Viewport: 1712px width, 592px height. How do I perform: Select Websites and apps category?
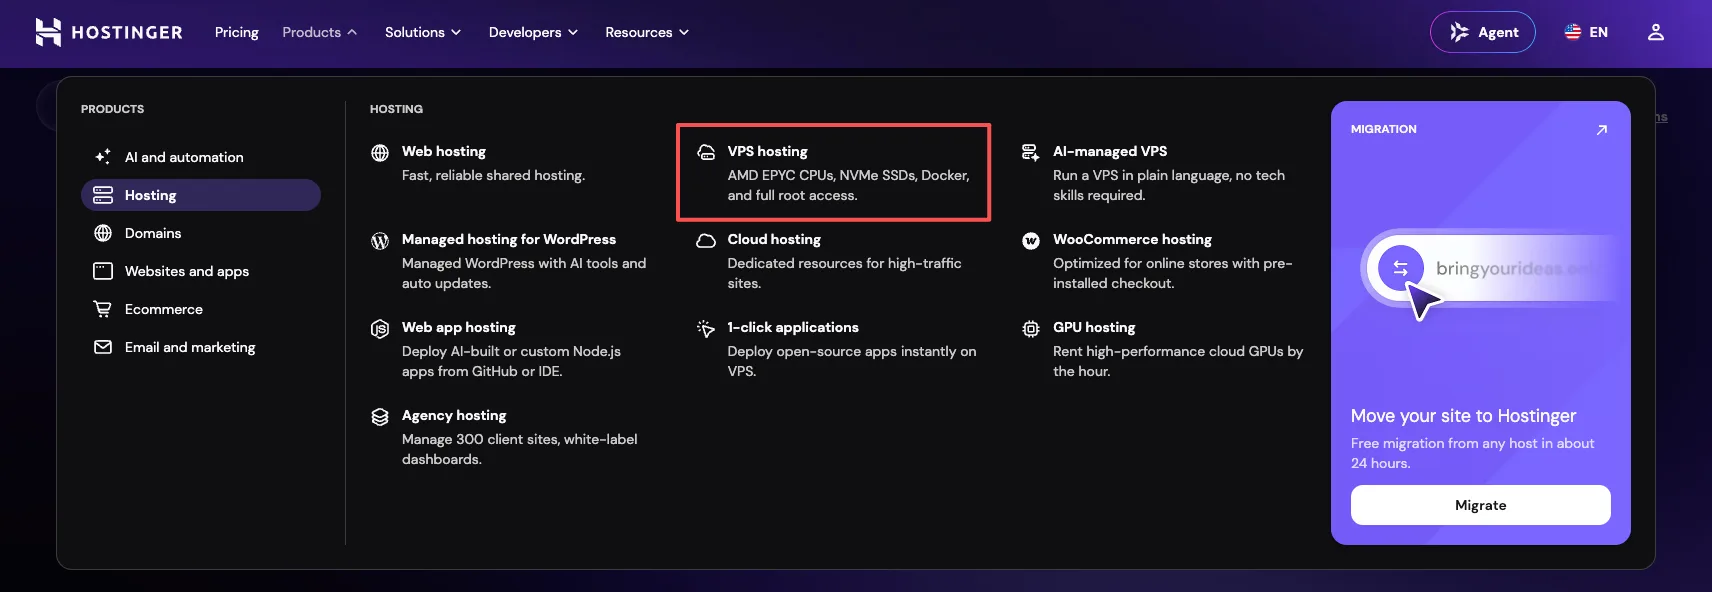point(201,271)
